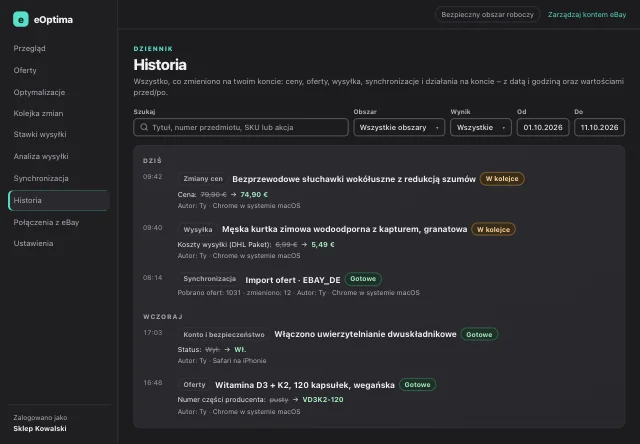Open Witamina D3 + K2 entry

pyautogui.click(x=305, y=385)
